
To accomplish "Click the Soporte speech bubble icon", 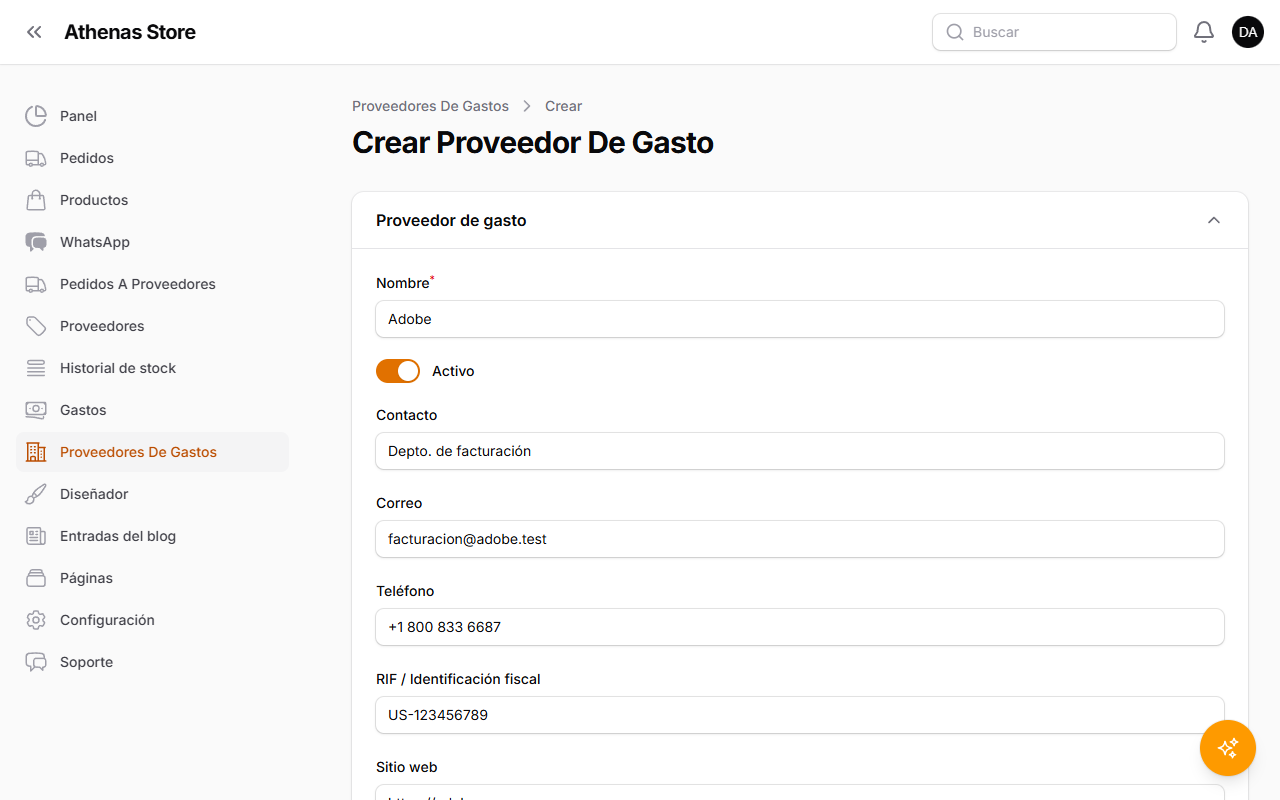I will point(36,662).
